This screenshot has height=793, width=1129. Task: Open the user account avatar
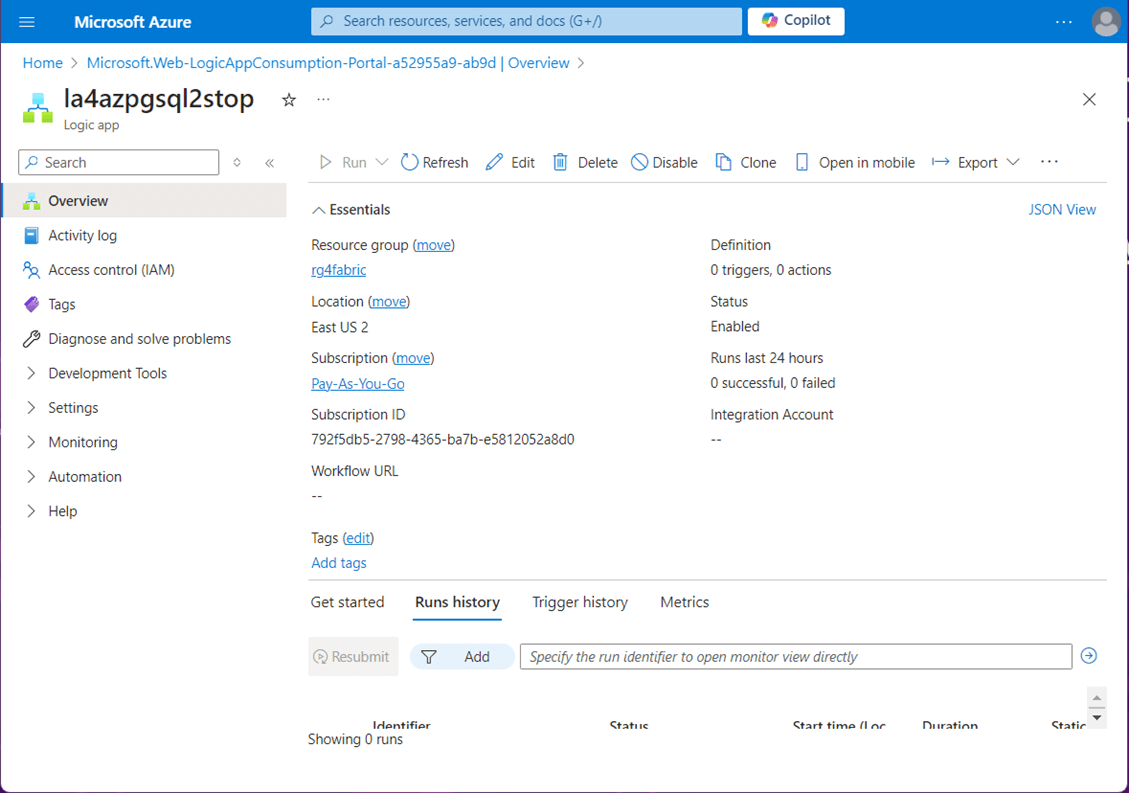pyautogui.click(x=1105, y=22)
